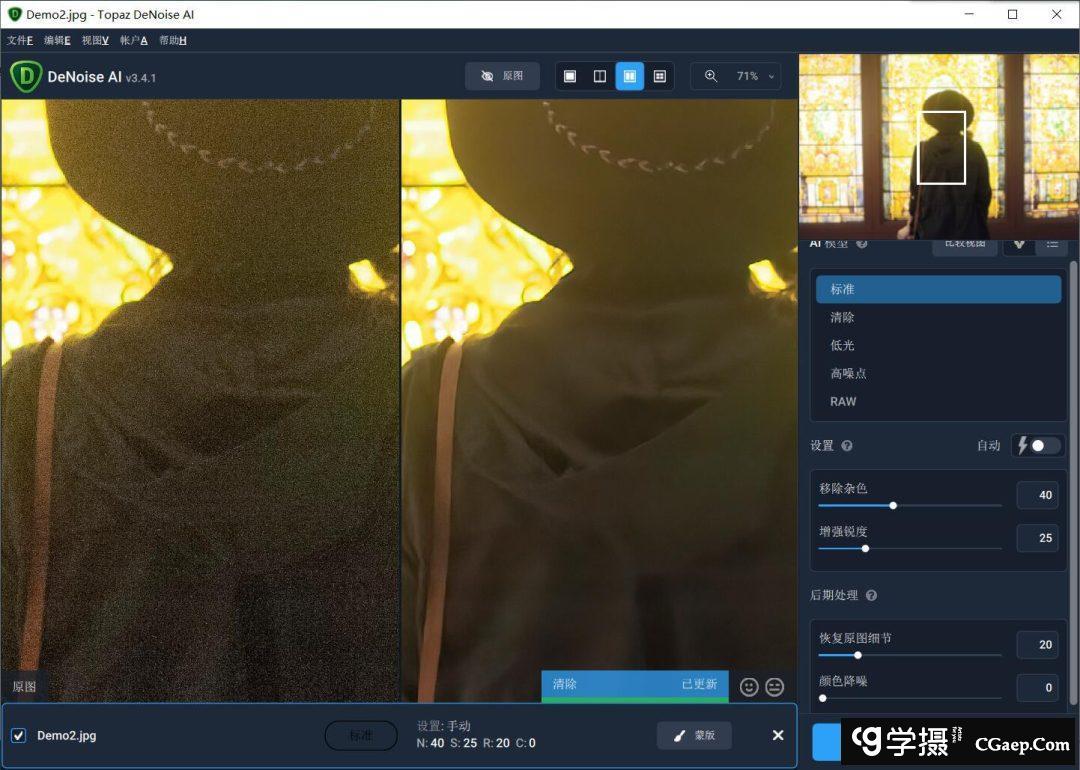The image size is (1080, 770).
Task: Toggle the 自动 auto settings switch
Action: point(1039,446)
